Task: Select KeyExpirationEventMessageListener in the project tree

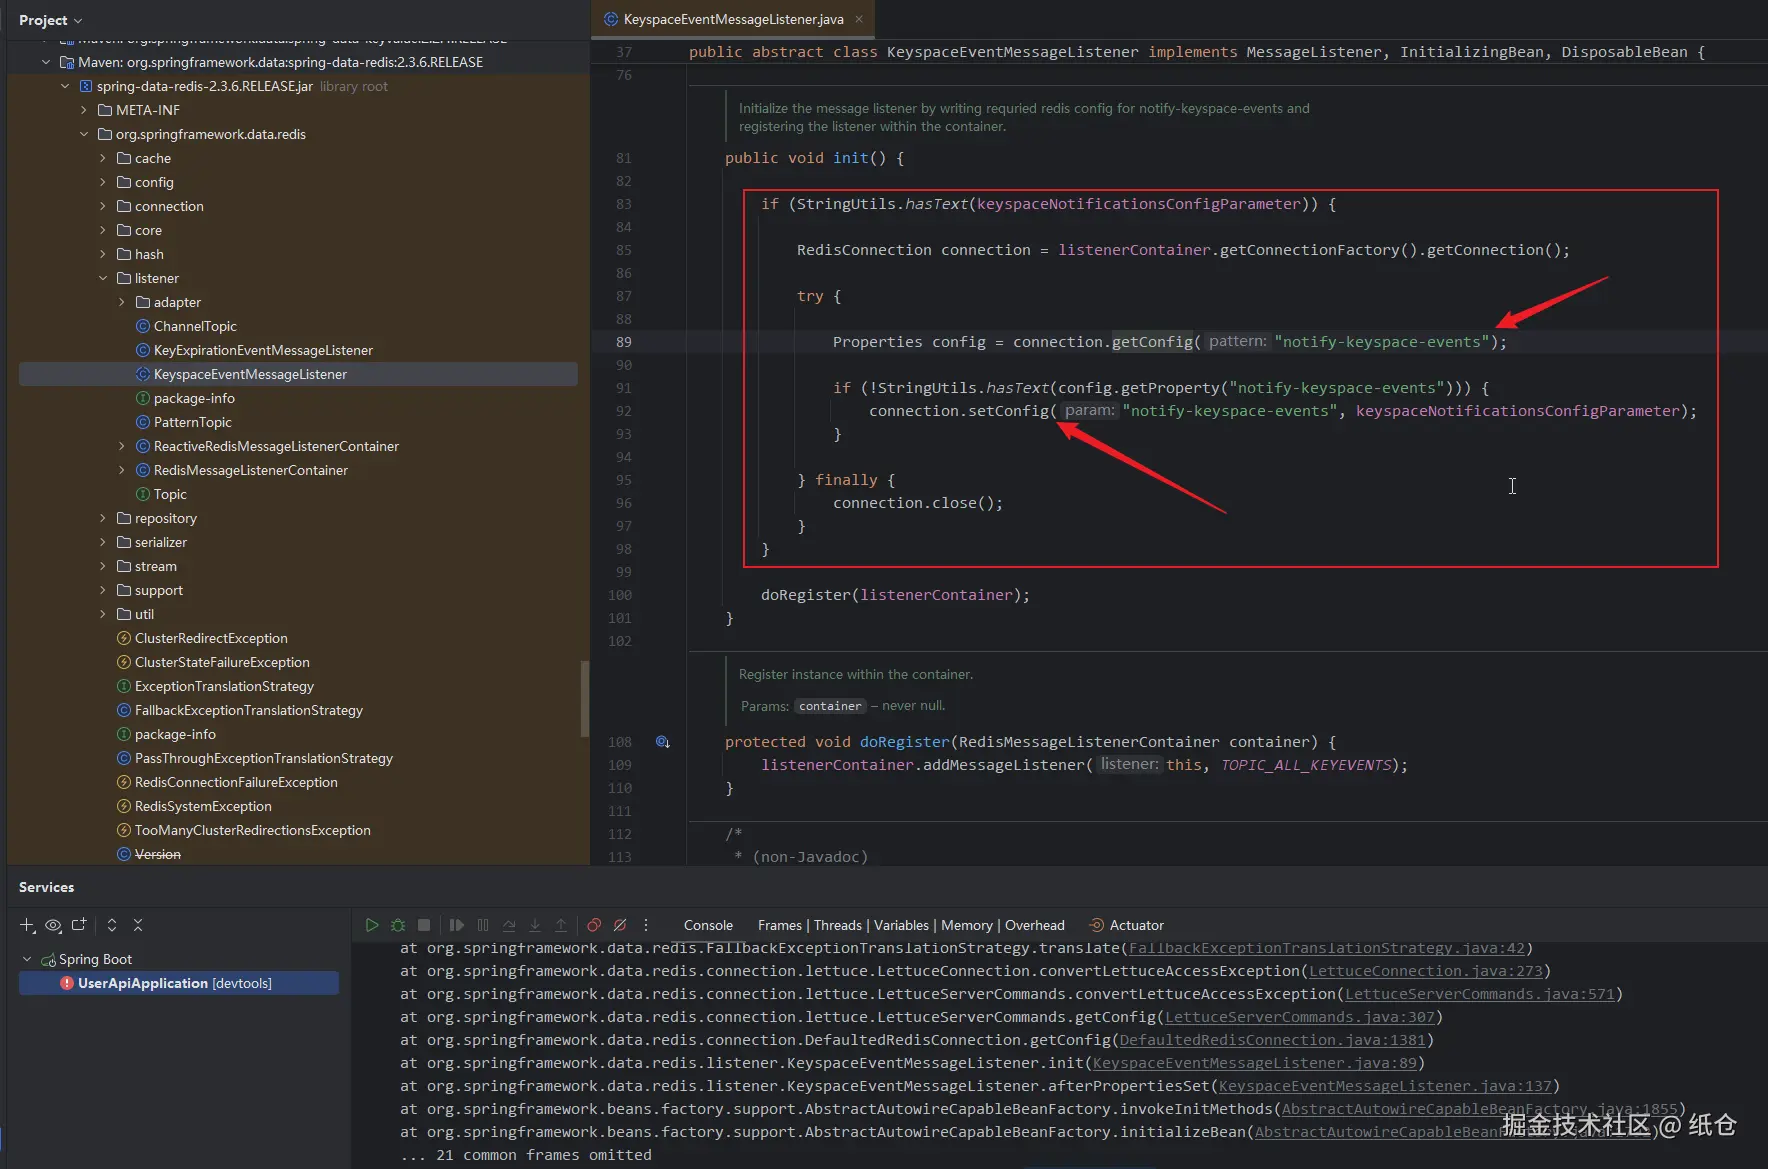Action: tap(263, 350)
